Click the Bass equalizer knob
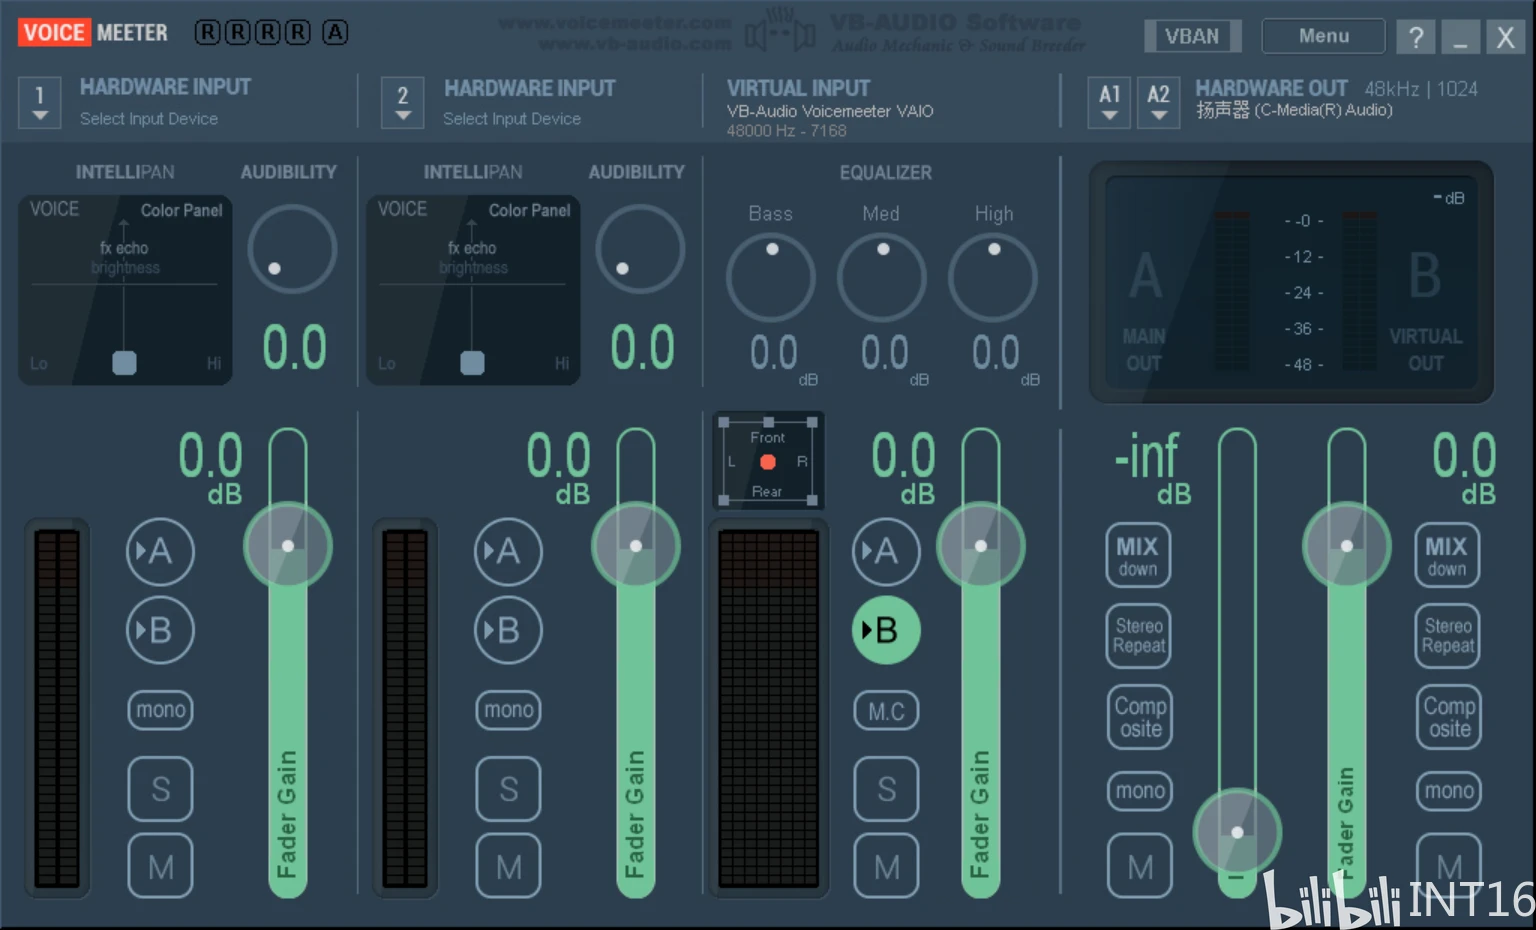 pyautogui.click(x=771, y=277)
